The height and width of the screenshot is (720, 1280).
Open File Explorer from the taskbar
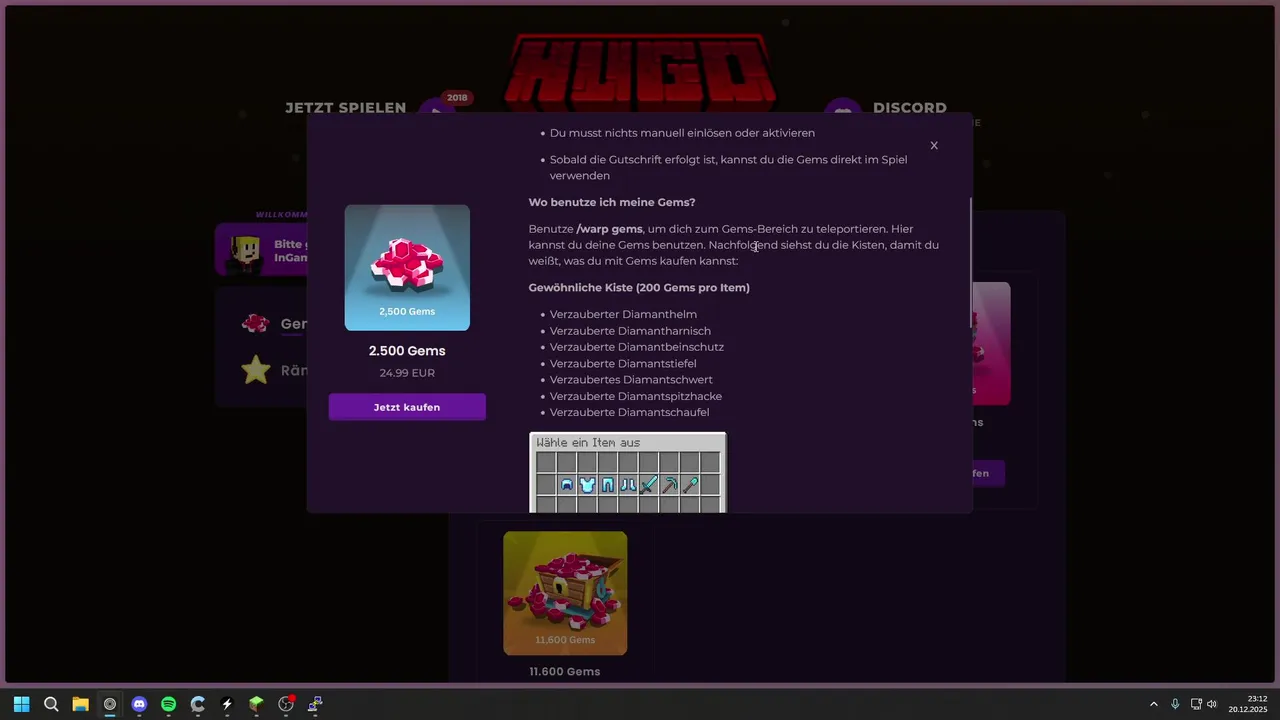[x=80, y=704]
